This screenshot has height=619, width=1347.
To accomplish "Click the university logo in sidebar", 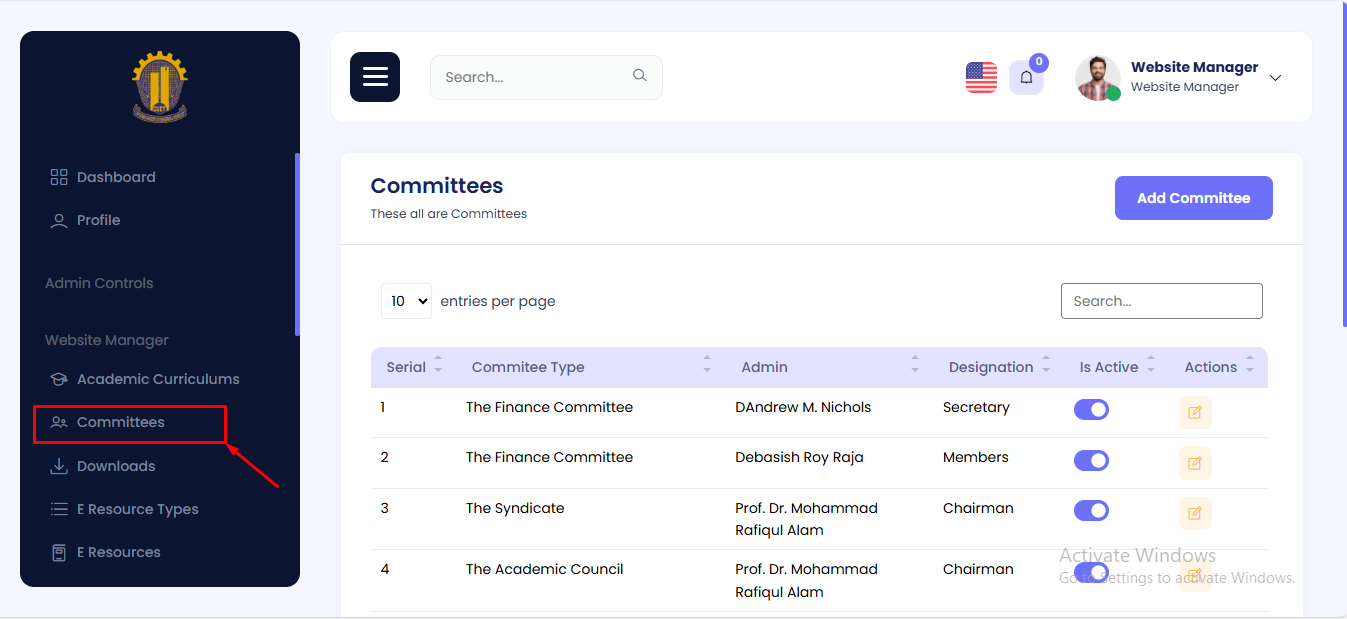I will 160,87.
